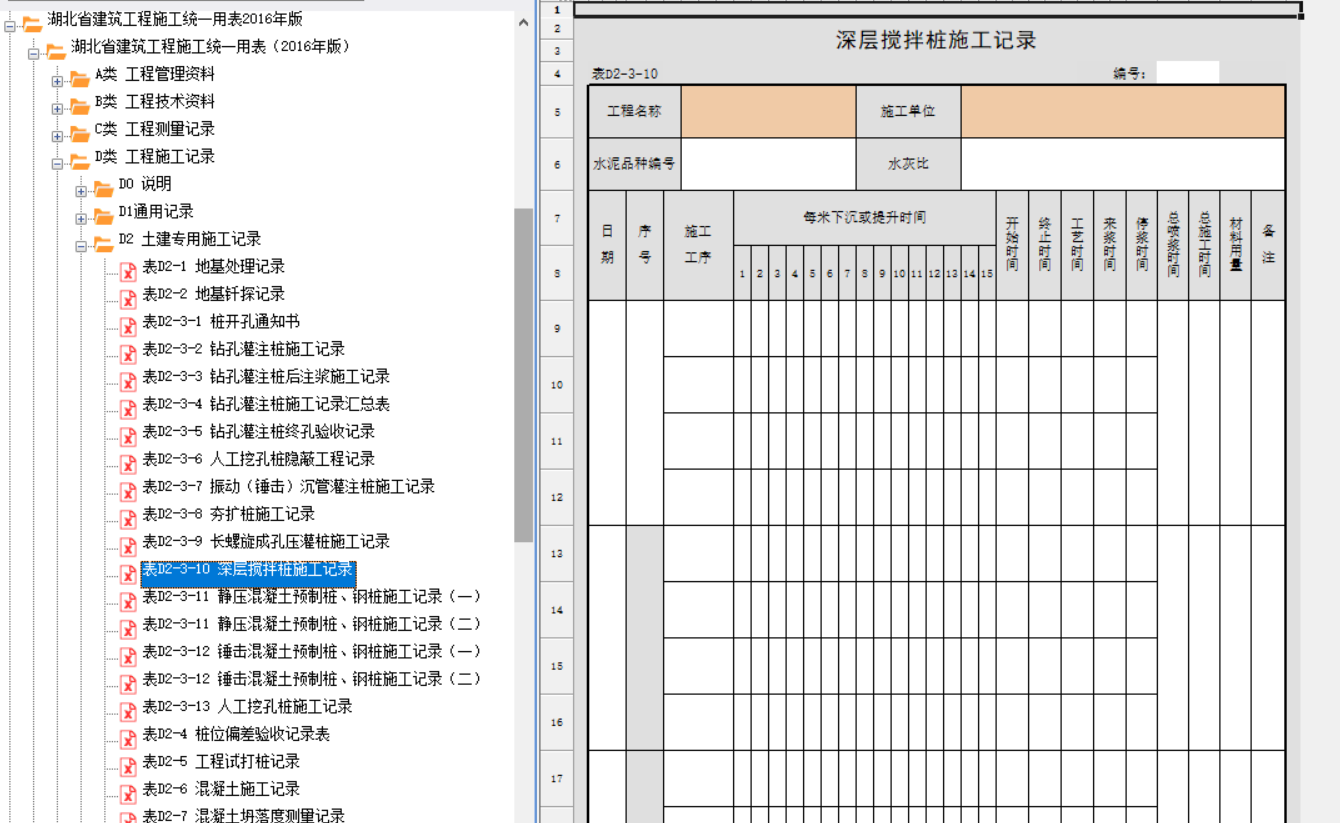
Task: Click the document icon of 表D2-3-7 振动（锤击）沉管灌注桩施工记录
Action: pos(128,491)
